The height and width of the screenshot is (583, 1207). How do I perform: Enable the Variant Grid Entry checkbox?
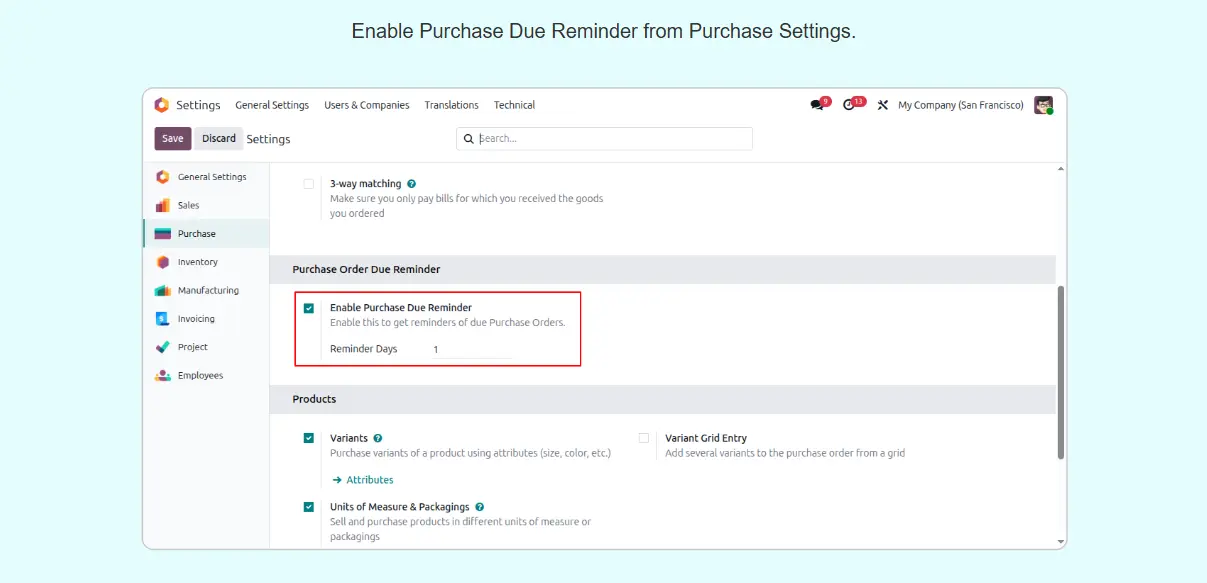click(x=644, y=438)
